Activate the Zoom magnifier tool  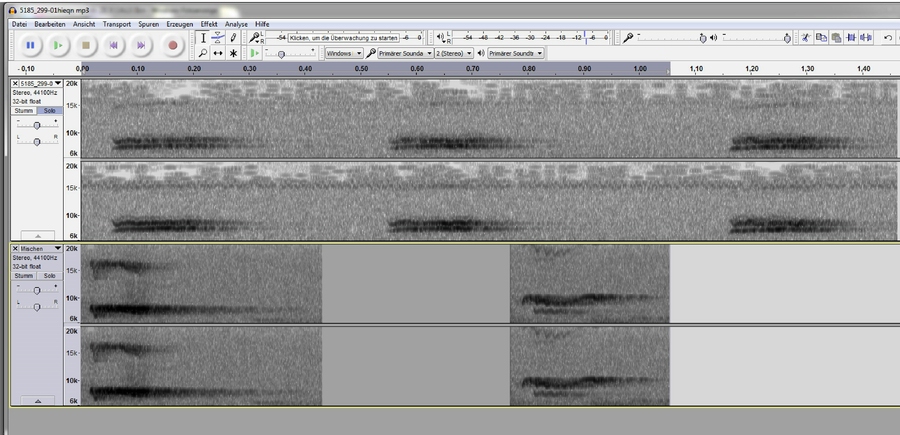203,53
